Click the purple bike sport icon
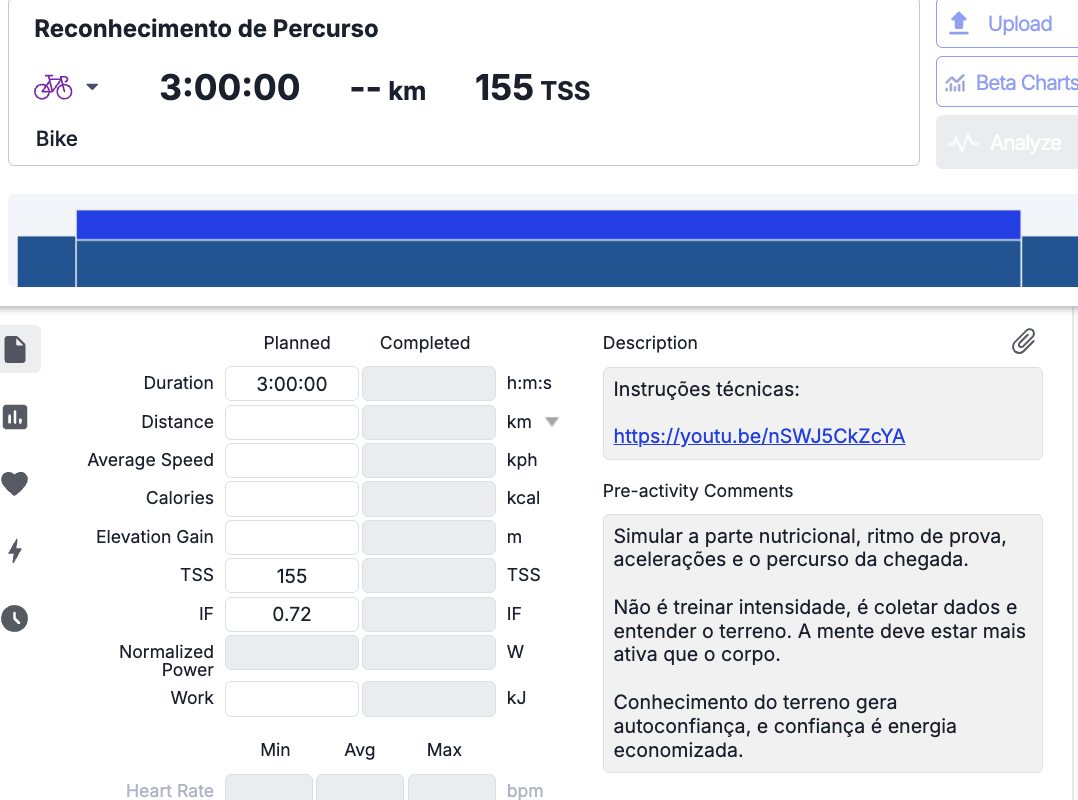Viewport: 1078px width, 800px height. pos(53,87)
